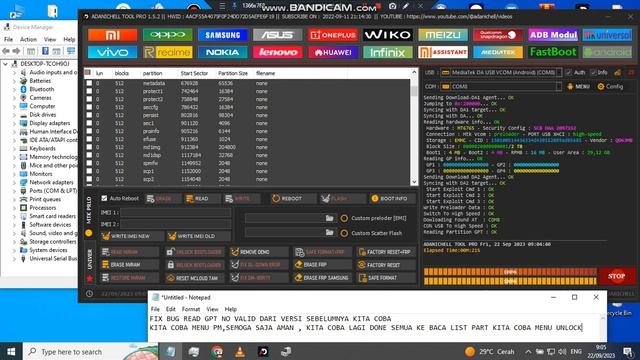Open the Nokia brand tile
Screen dimensions: 640x360
click(x=222, y=52)
